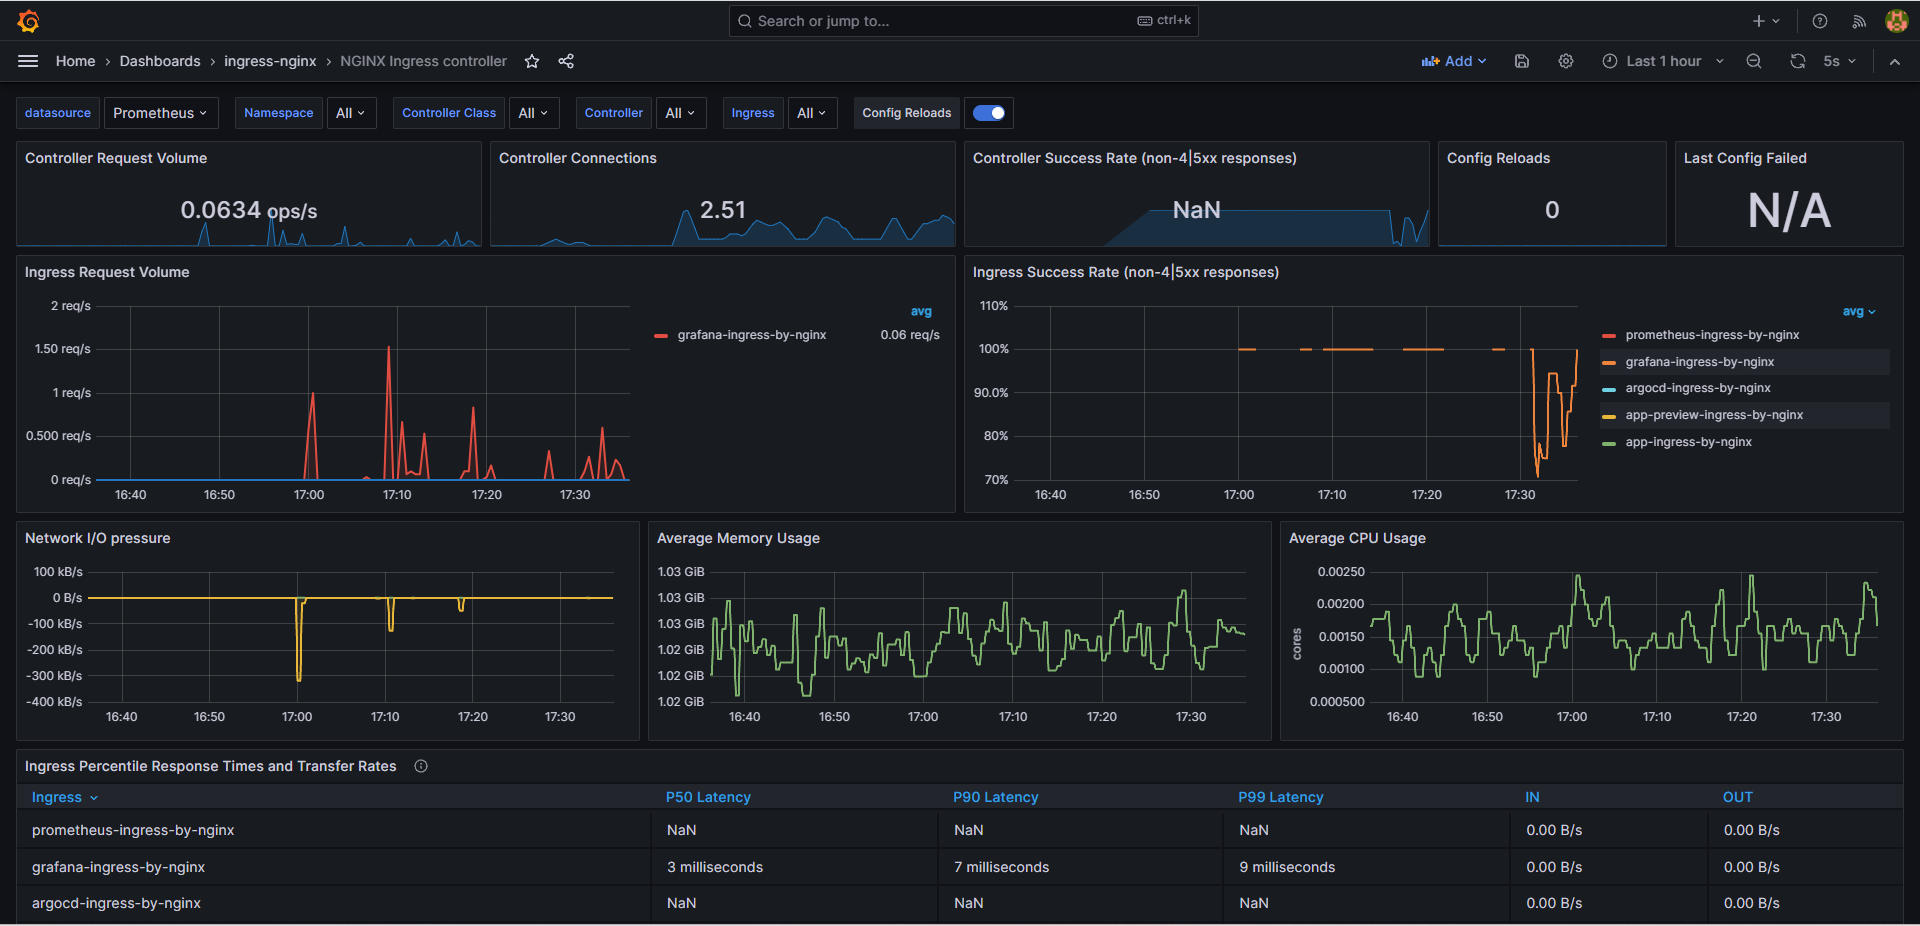Go to Dashboards breadcrumb
Image resolution: width=1920 pixels, height=926 pixels.
(x=160, y=61)
